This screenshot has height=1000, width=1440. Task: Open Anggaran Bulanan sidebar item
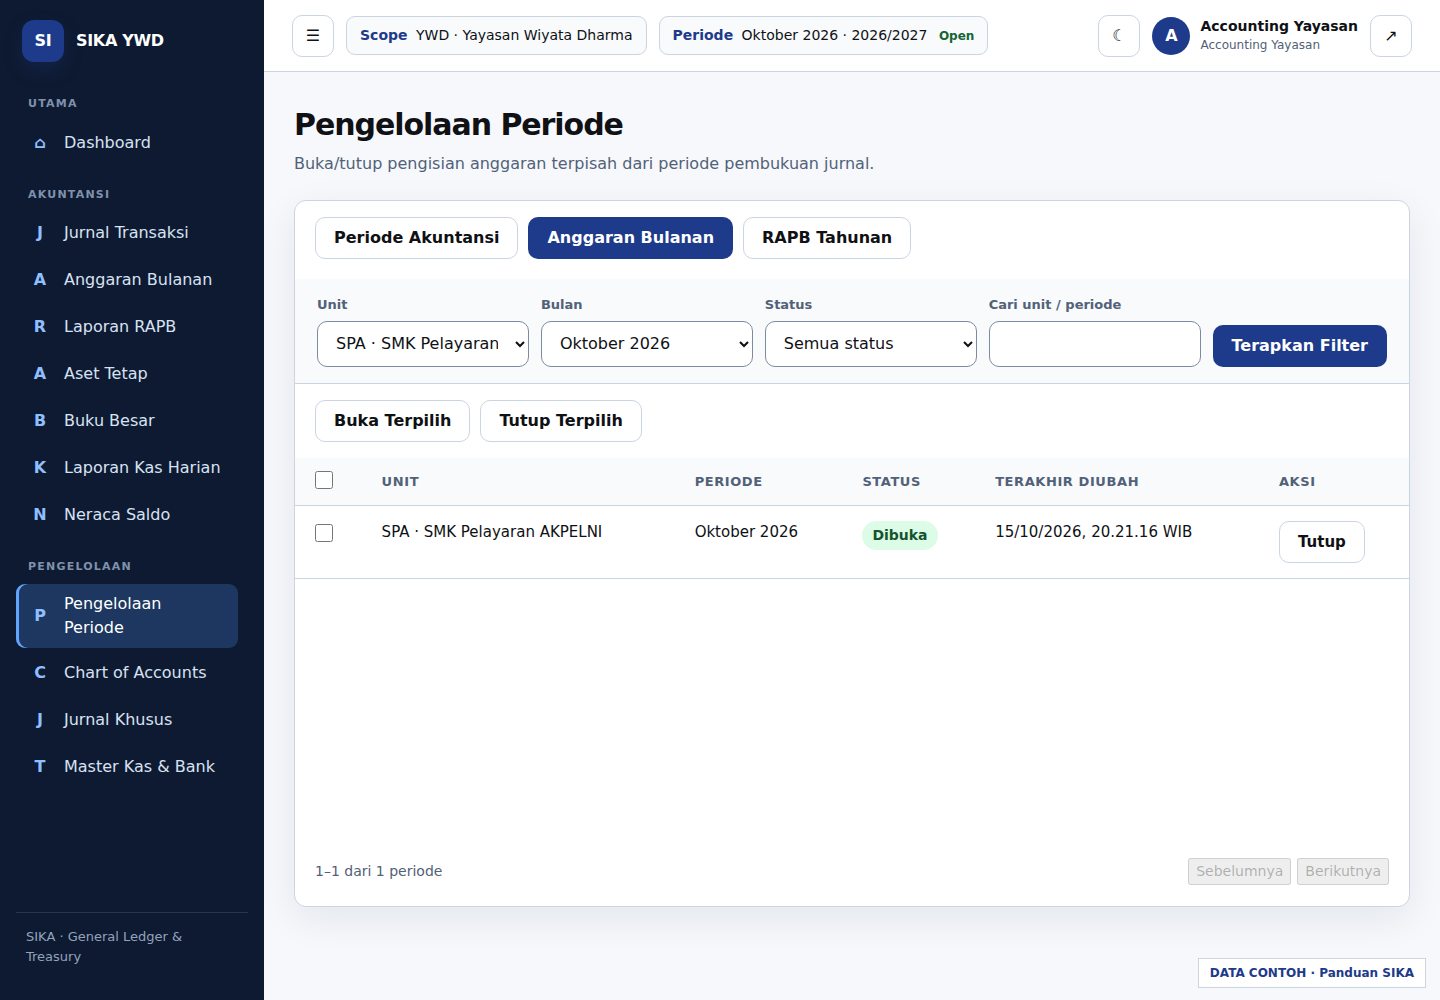127,279
